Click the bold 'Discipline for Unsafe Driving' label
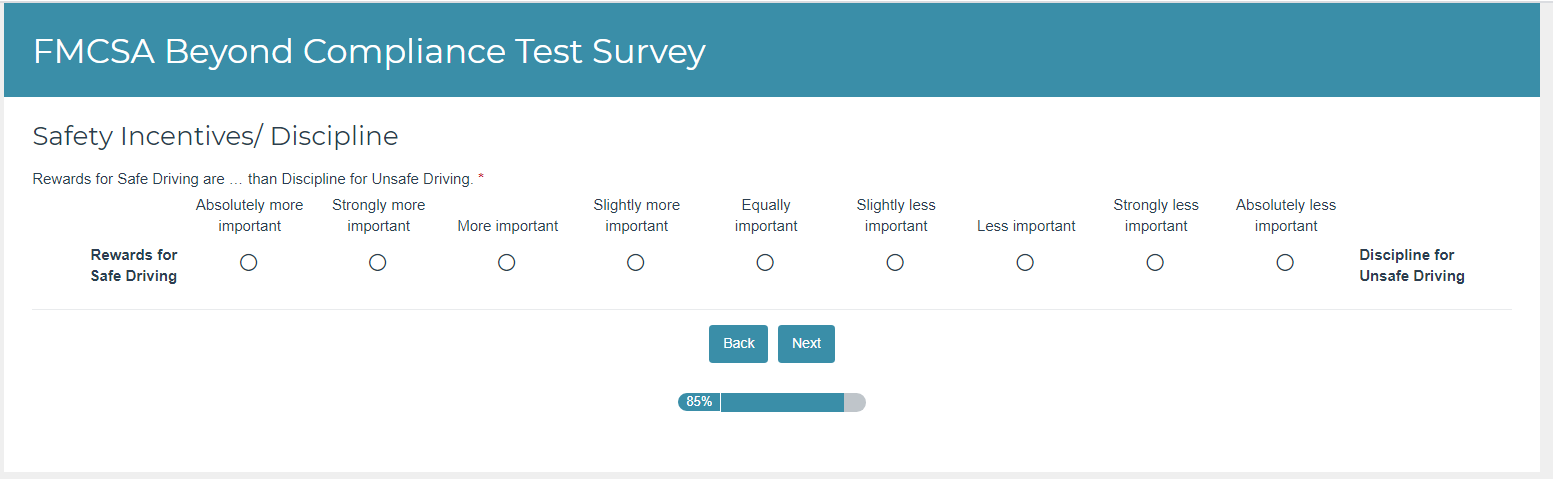Viewport: 1553px width, 479px height. pyautogui.click(x=1411, y=265)
